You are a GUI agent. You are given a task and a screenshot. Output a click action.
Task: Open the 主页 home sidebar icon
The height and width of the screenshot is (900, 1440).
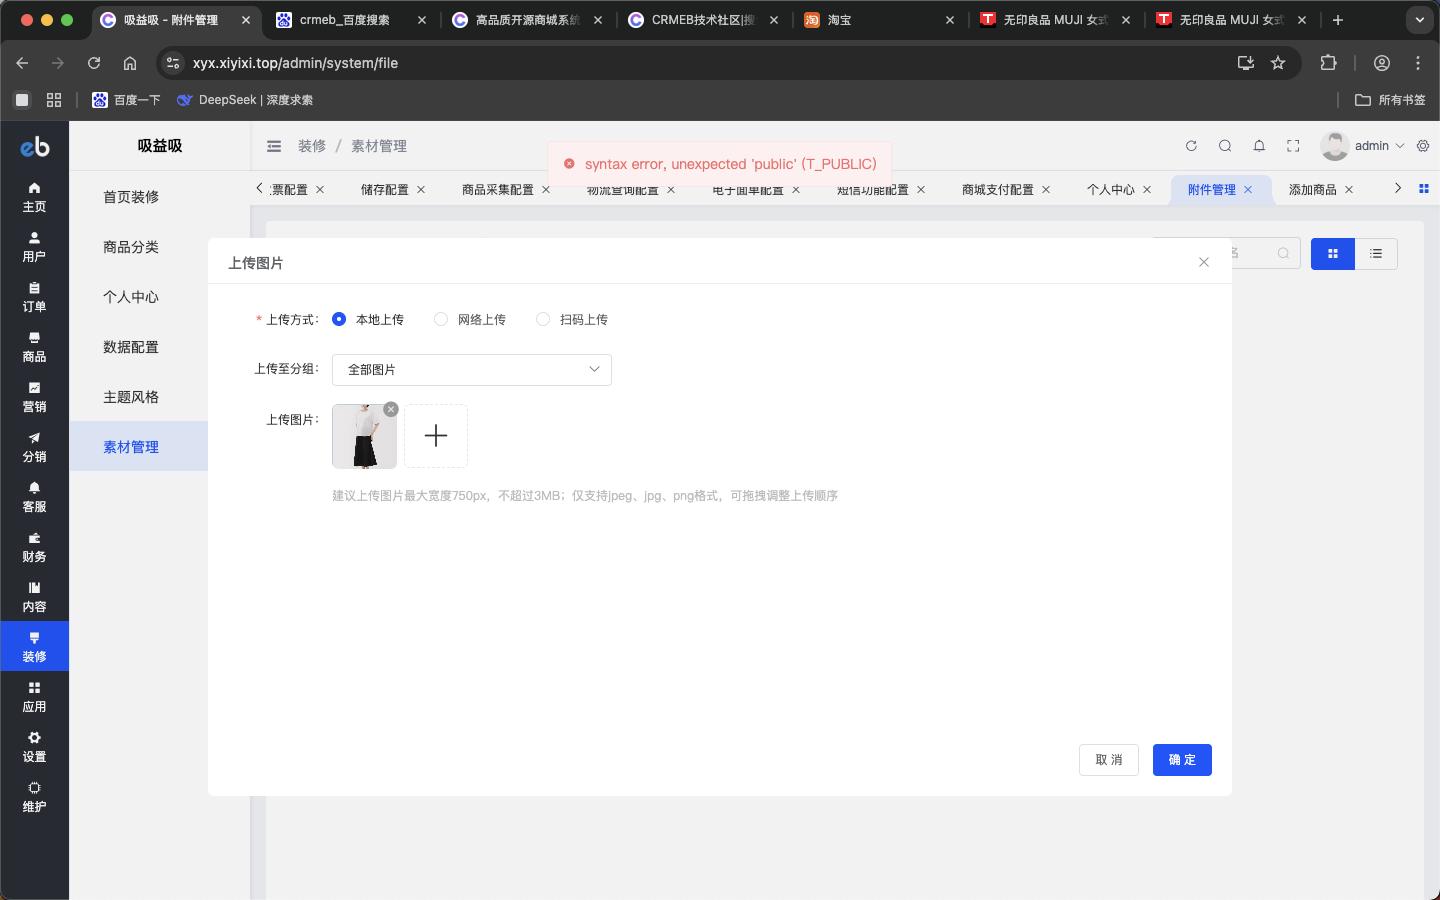point(34,197)
